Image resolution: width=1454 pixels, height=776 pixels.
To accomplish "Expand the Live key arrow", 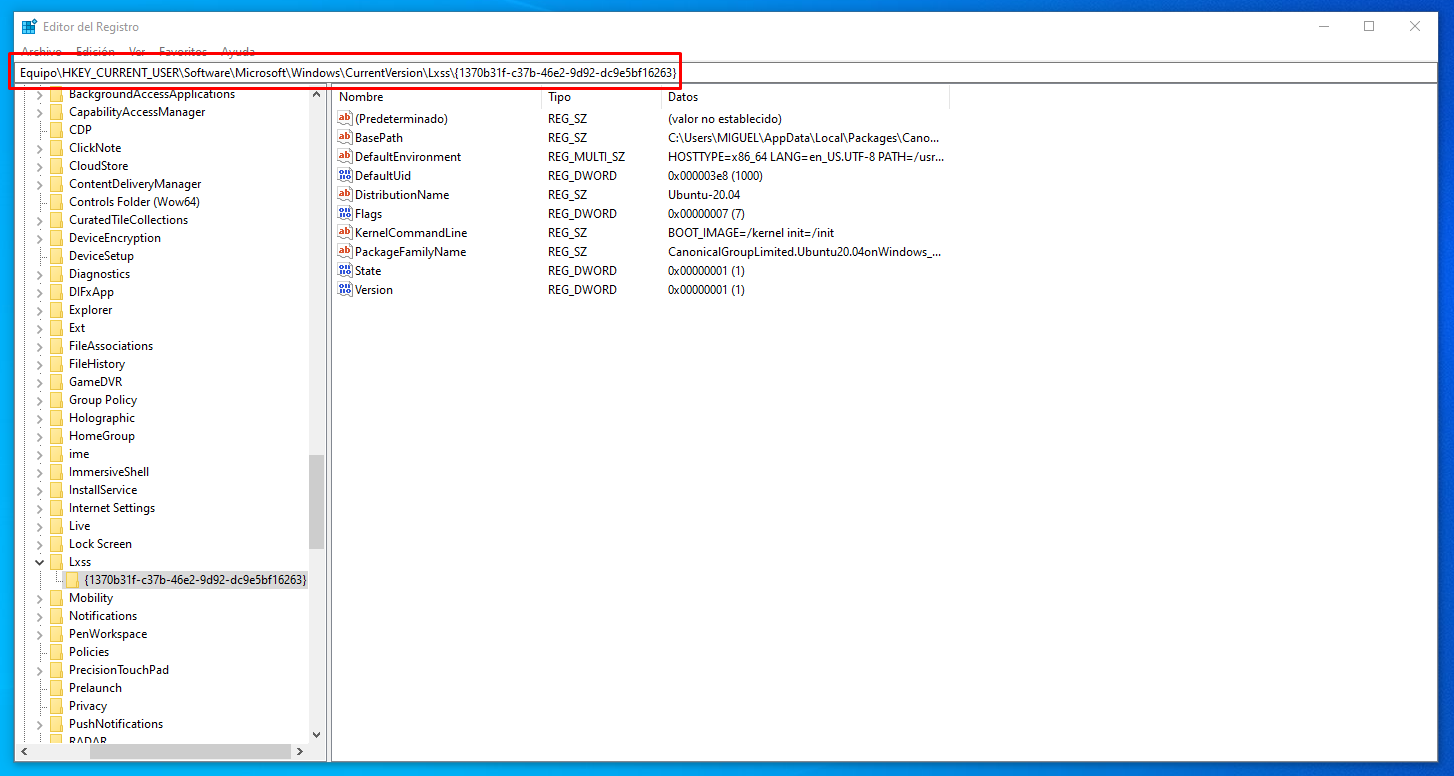I will (40, 526).
